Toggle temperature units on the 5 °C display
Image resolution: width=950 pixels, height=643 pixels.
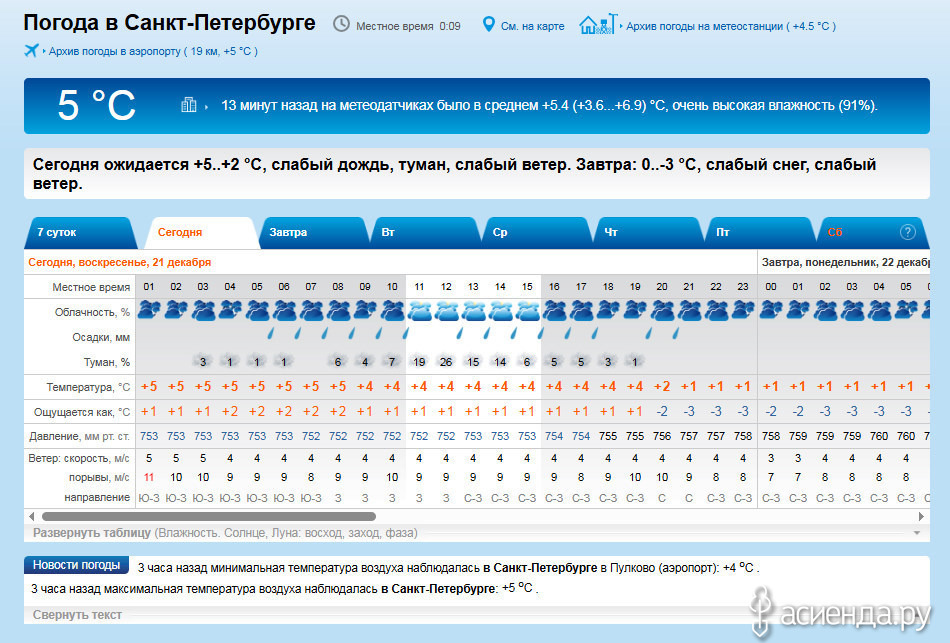click(96, 105)
